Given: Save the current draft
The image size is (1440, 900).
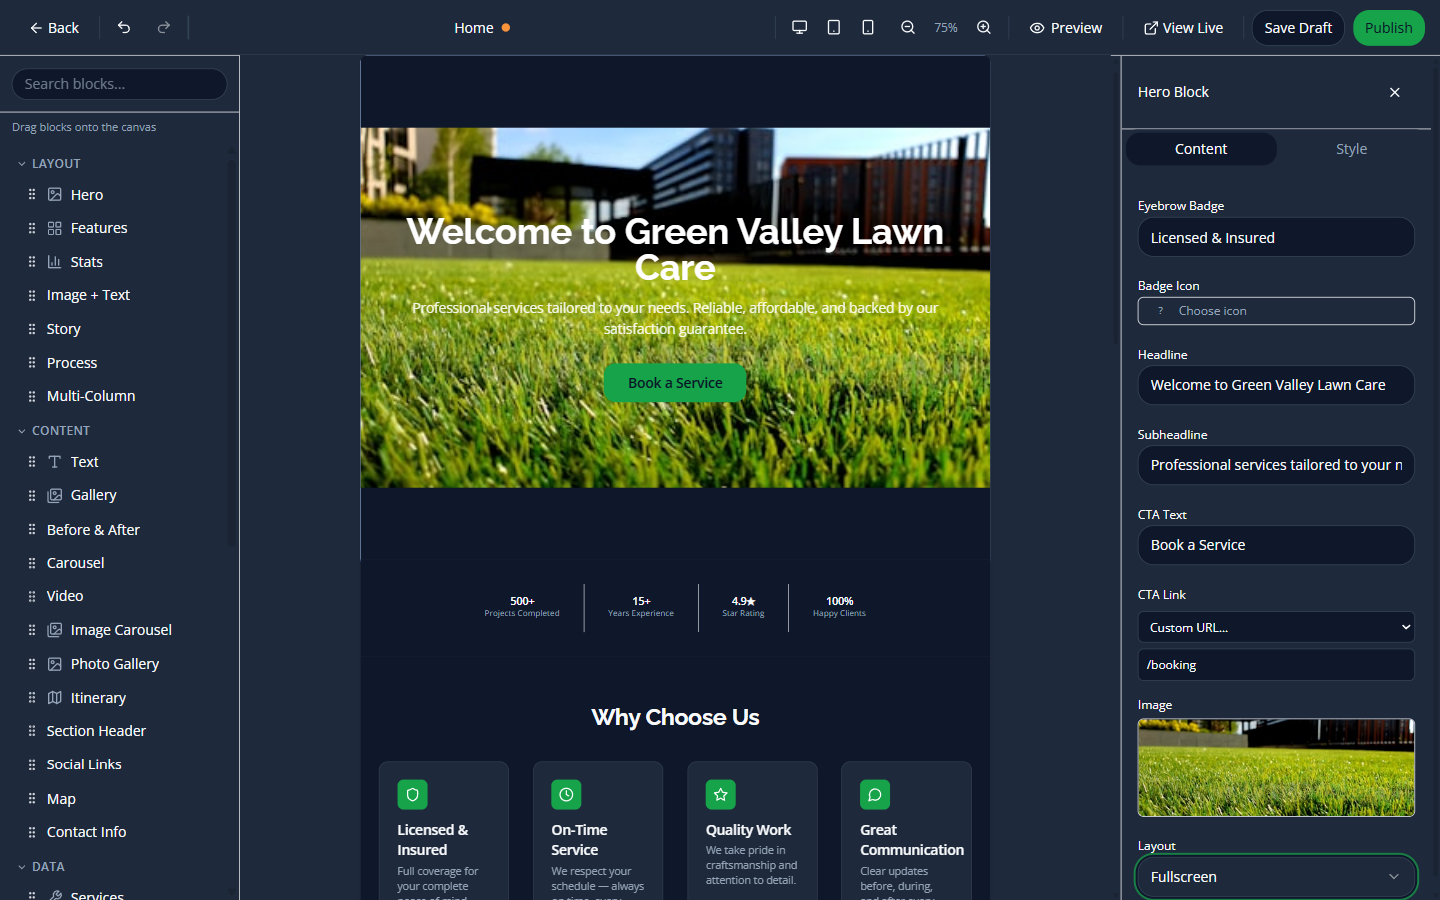Looking at the screenshot, I should 1297,27.
